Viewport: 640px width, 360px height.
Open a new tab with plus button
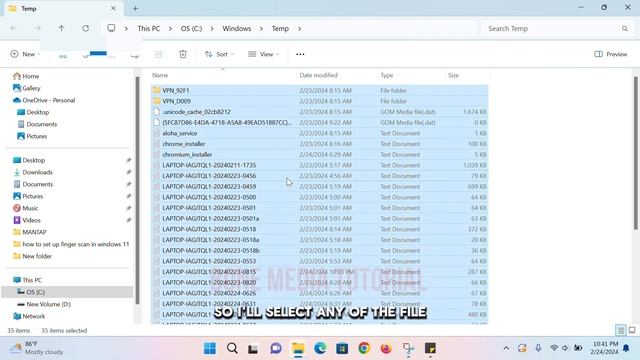(135, 8)
